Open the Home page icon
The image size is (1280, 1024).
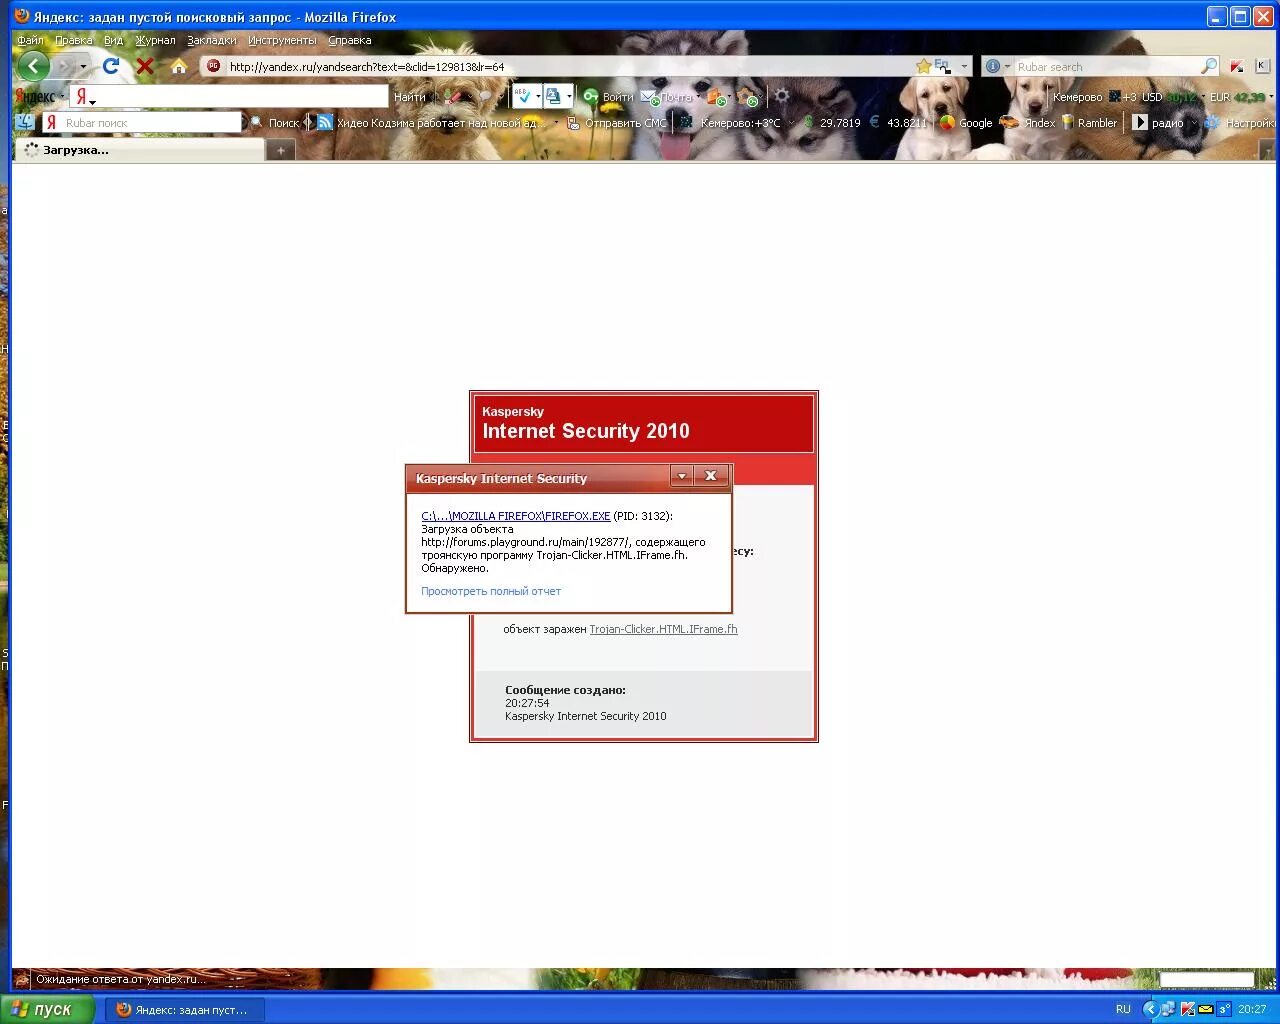179,66
